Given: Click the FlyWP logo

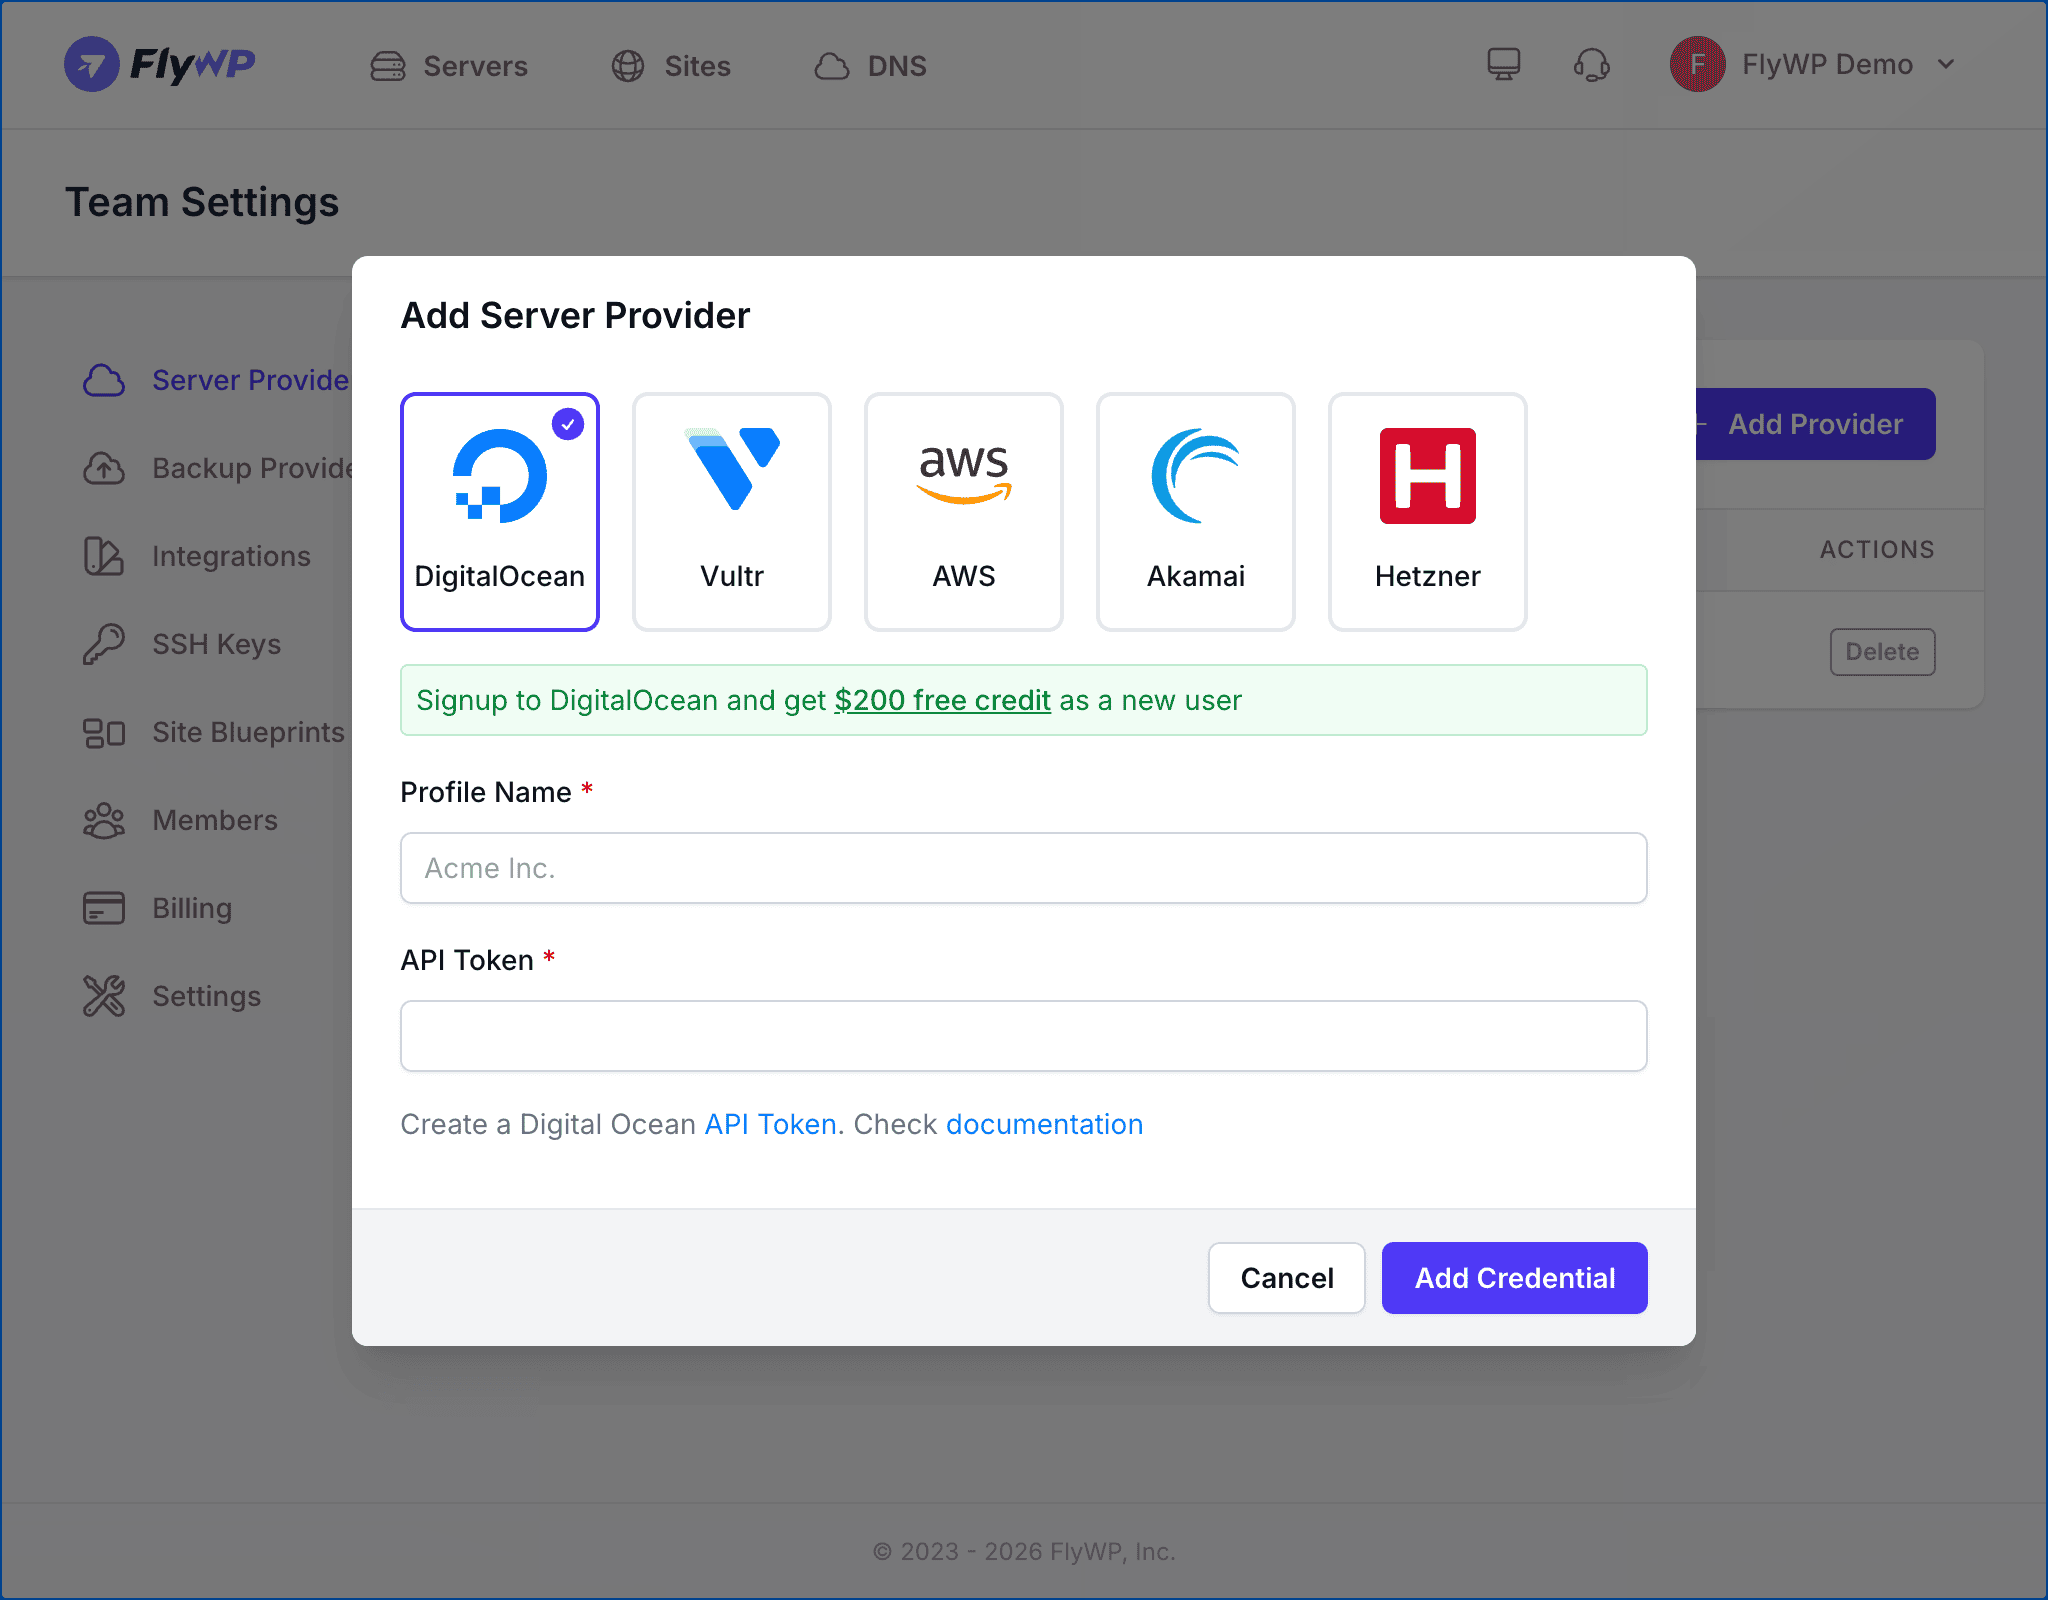Looking at the screenshot, I should [160, 65].
